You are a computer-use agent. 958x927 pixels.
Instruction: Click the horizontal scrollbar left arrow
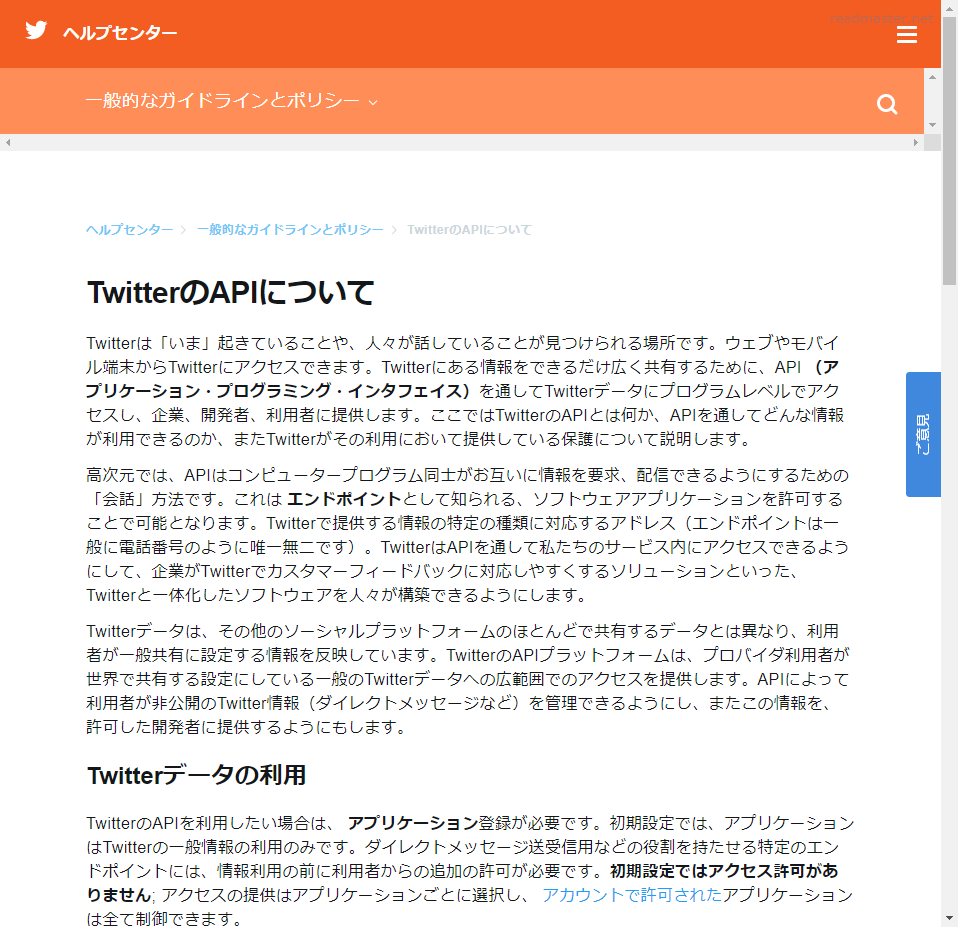(x=8, y=143)
